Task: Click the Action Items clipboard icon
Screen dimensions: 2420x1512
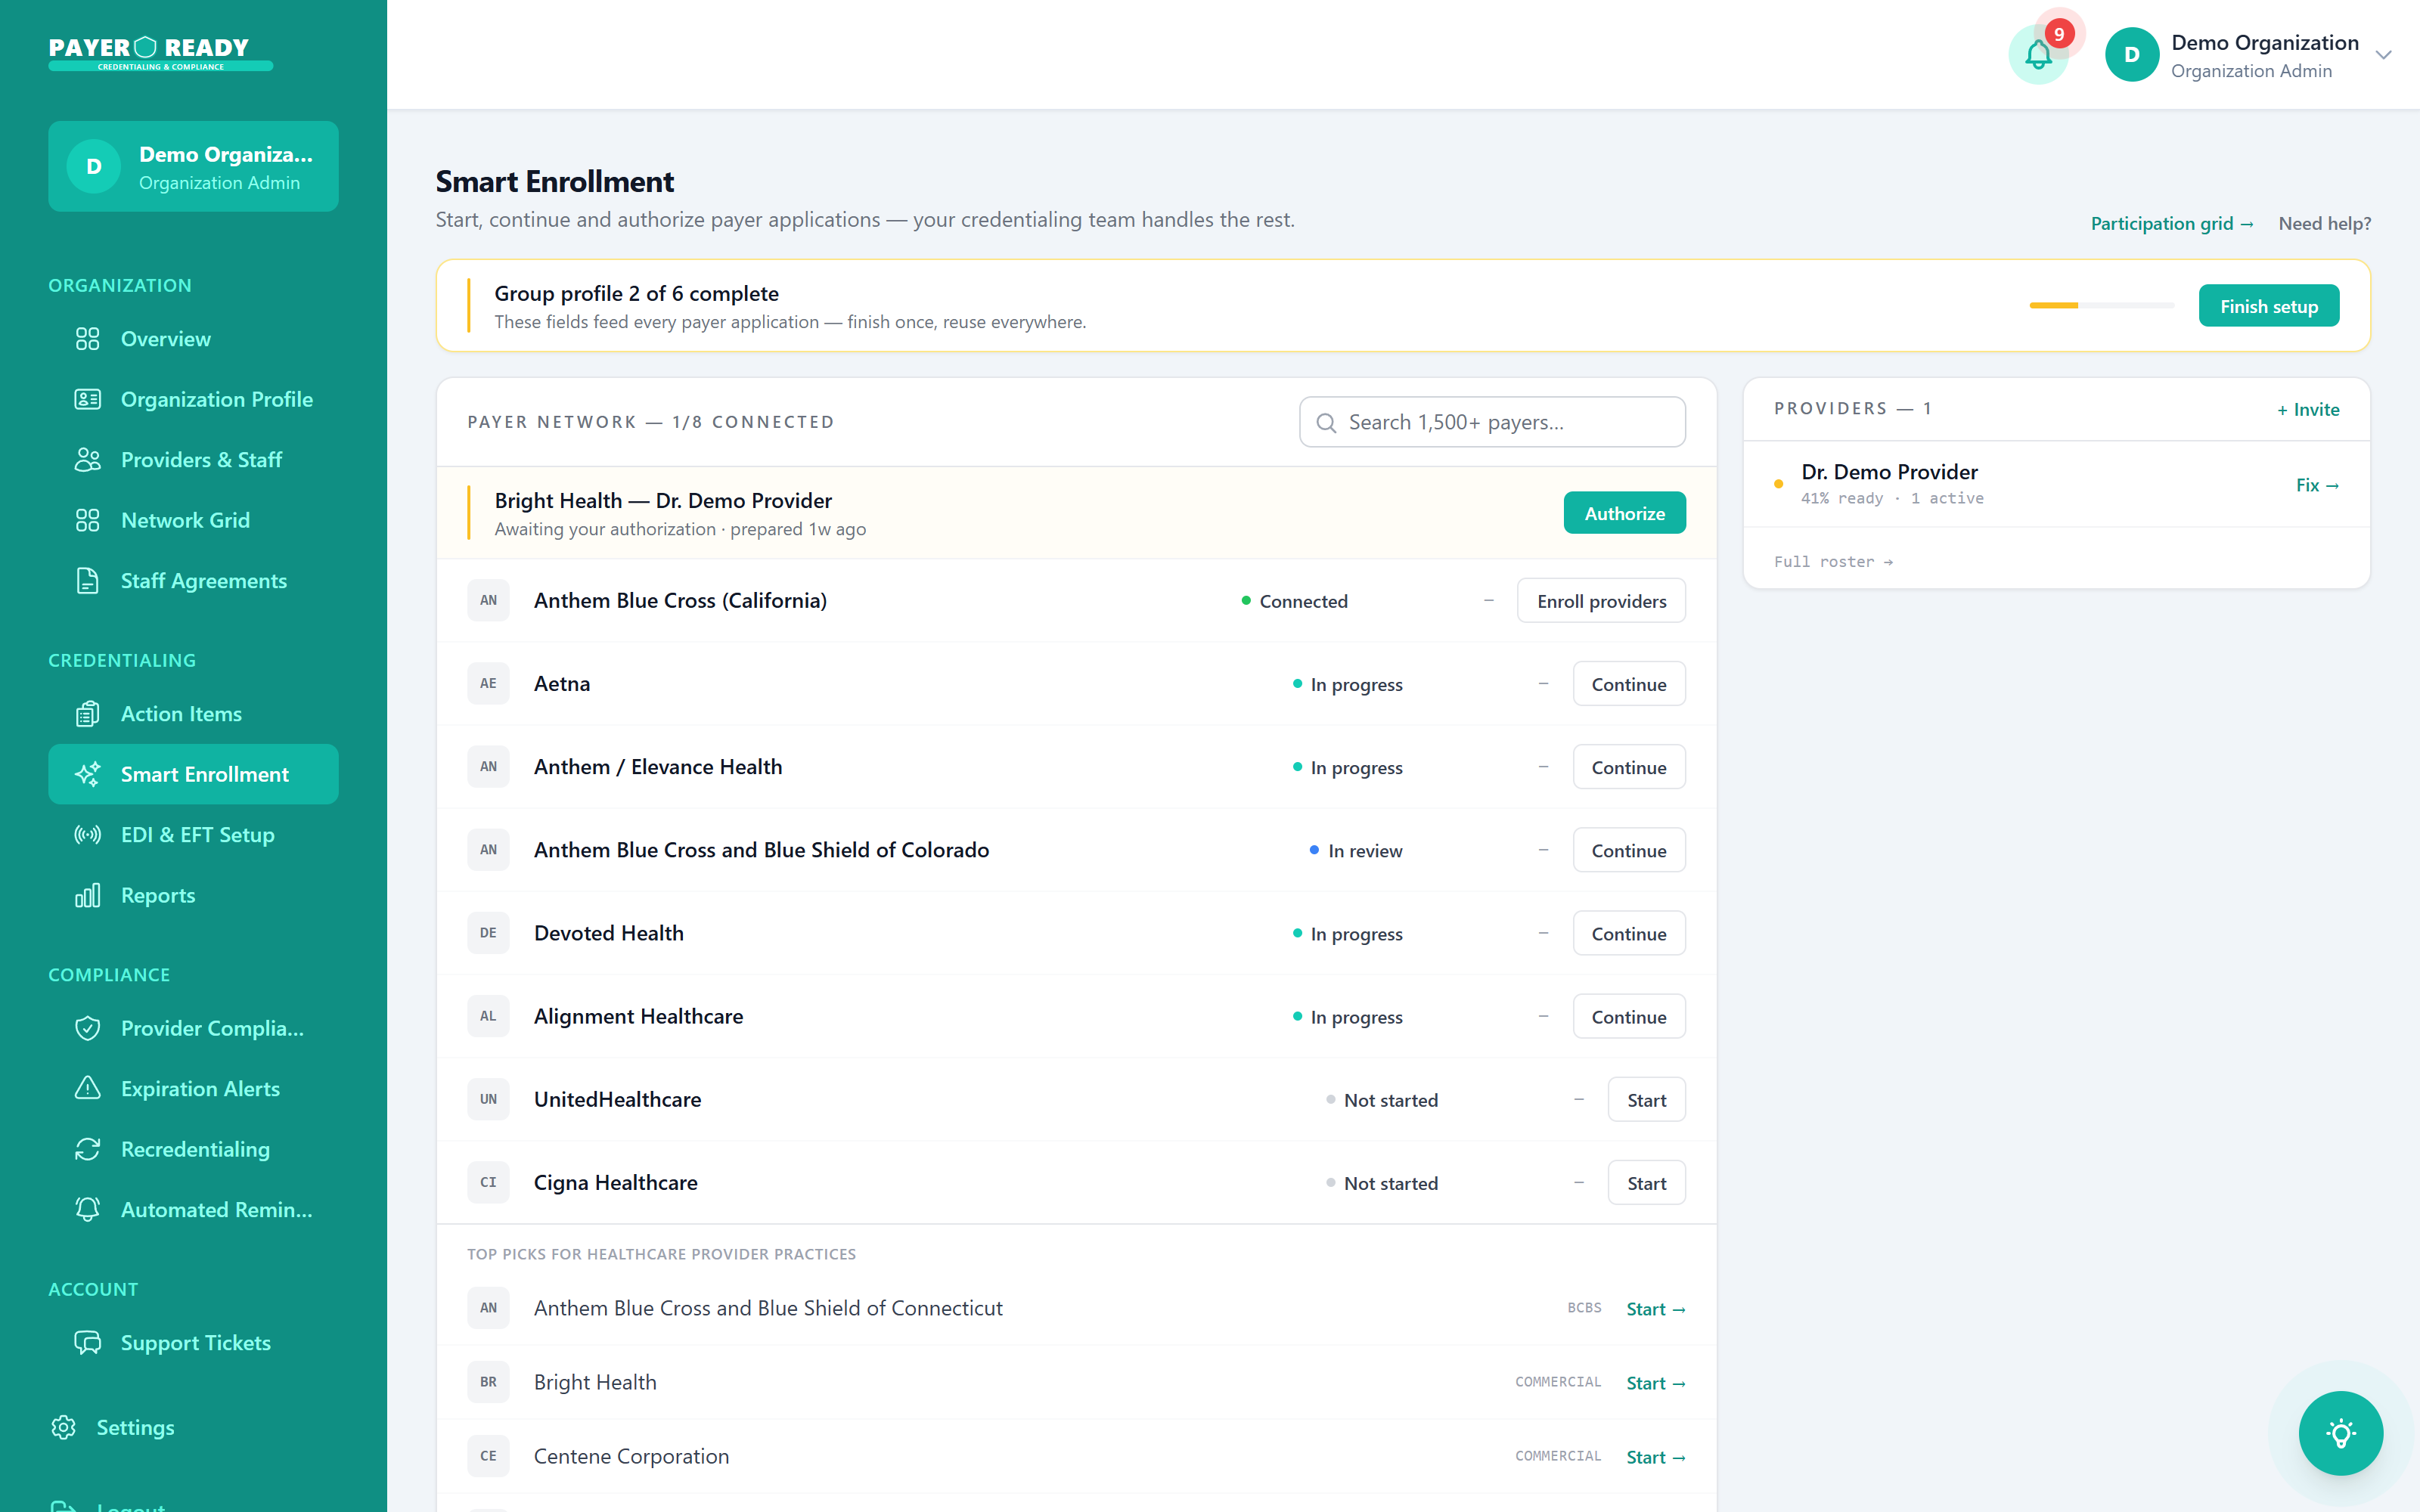Action: (88, 714)
